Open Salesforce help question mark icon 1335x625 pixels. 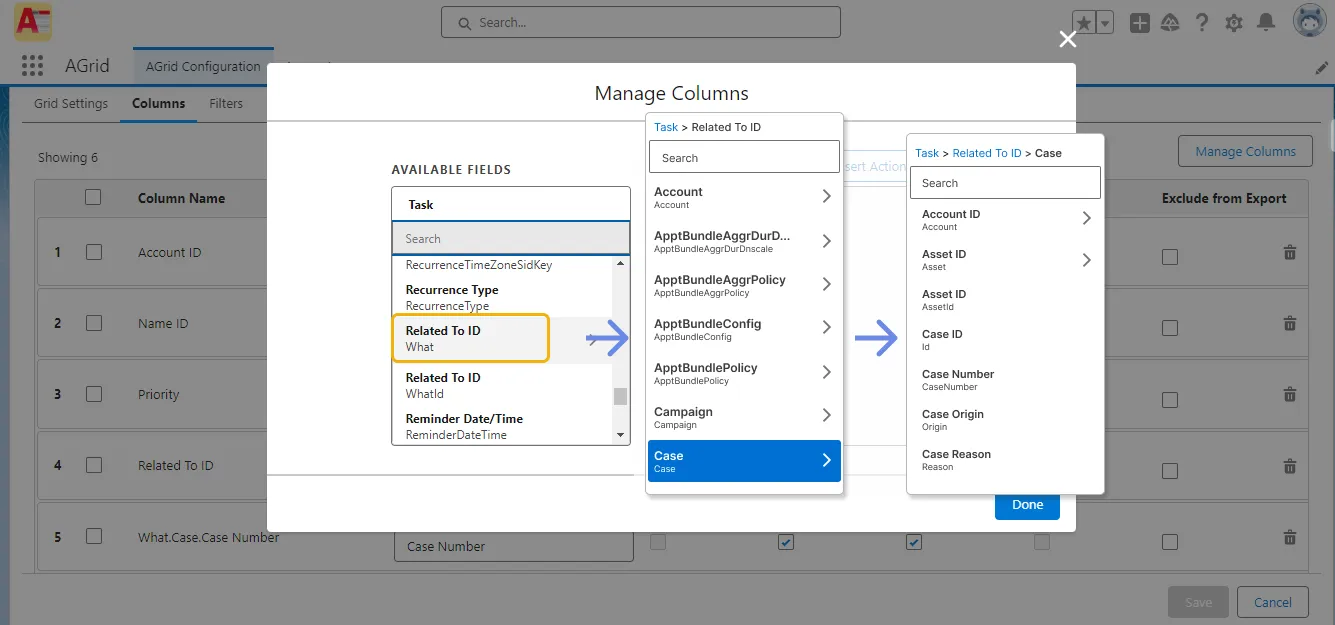pos(1202,23)
